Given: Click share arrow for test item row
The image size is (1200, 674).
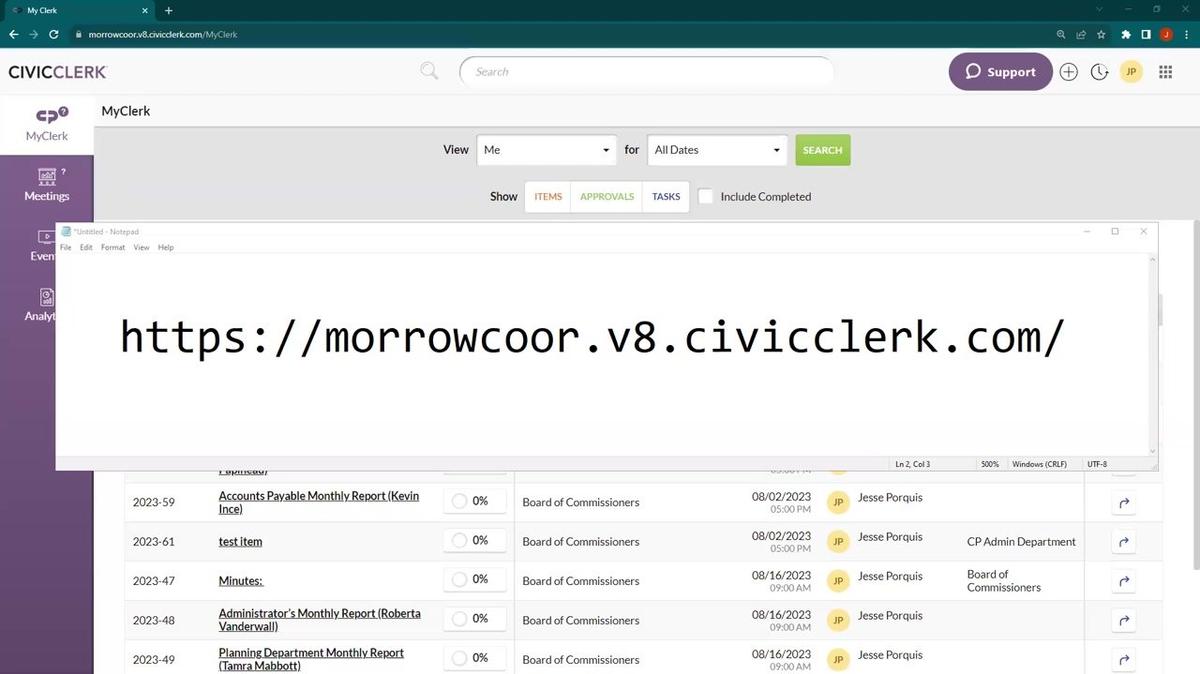Looking at the screenshot, I should pos(1124,542).
